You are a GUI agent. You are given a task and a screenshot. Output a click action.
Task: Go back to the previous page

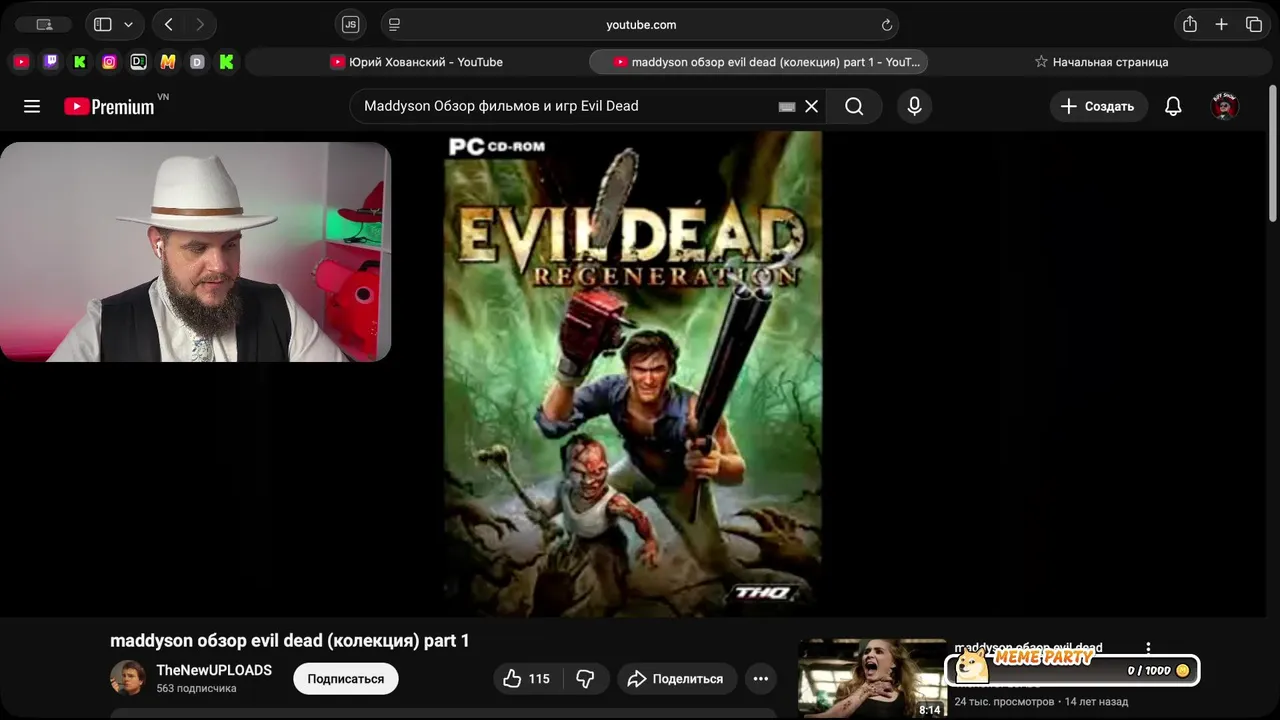click(168, 25)
